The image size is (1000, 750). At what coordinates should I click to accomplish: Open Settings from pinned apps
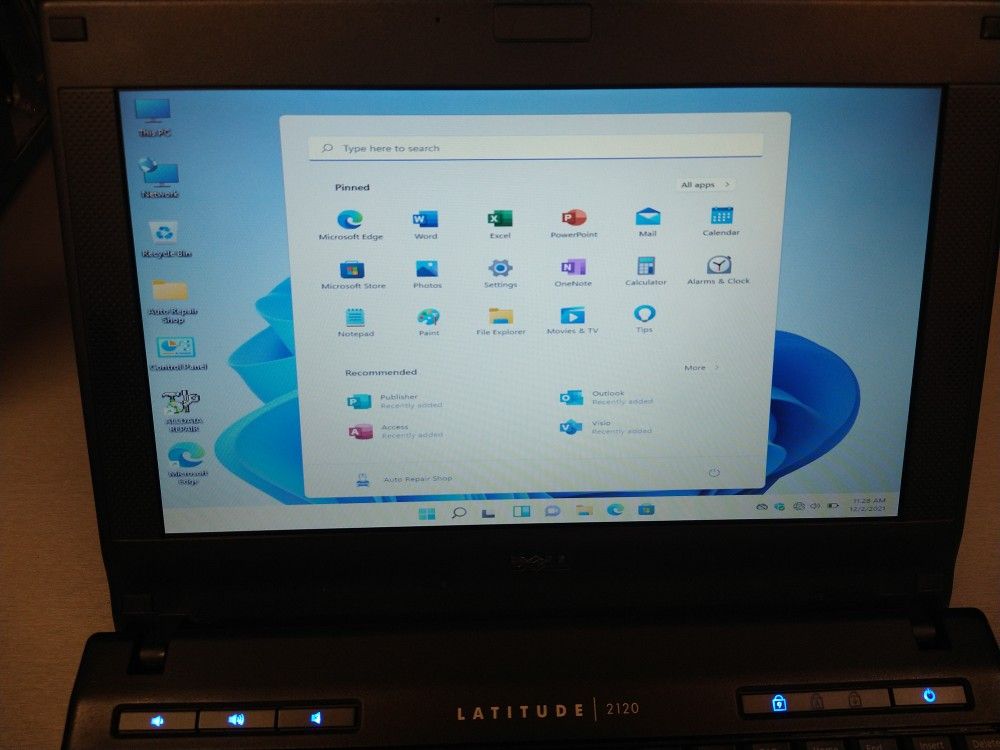pos(500,274)
